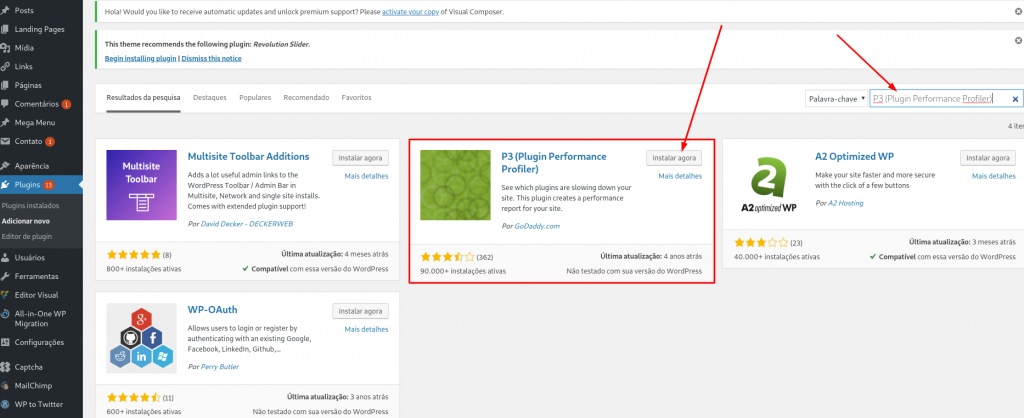Select the Resultados da pesquisa tab
This screenshot has width=1024, height=418.
144,97
